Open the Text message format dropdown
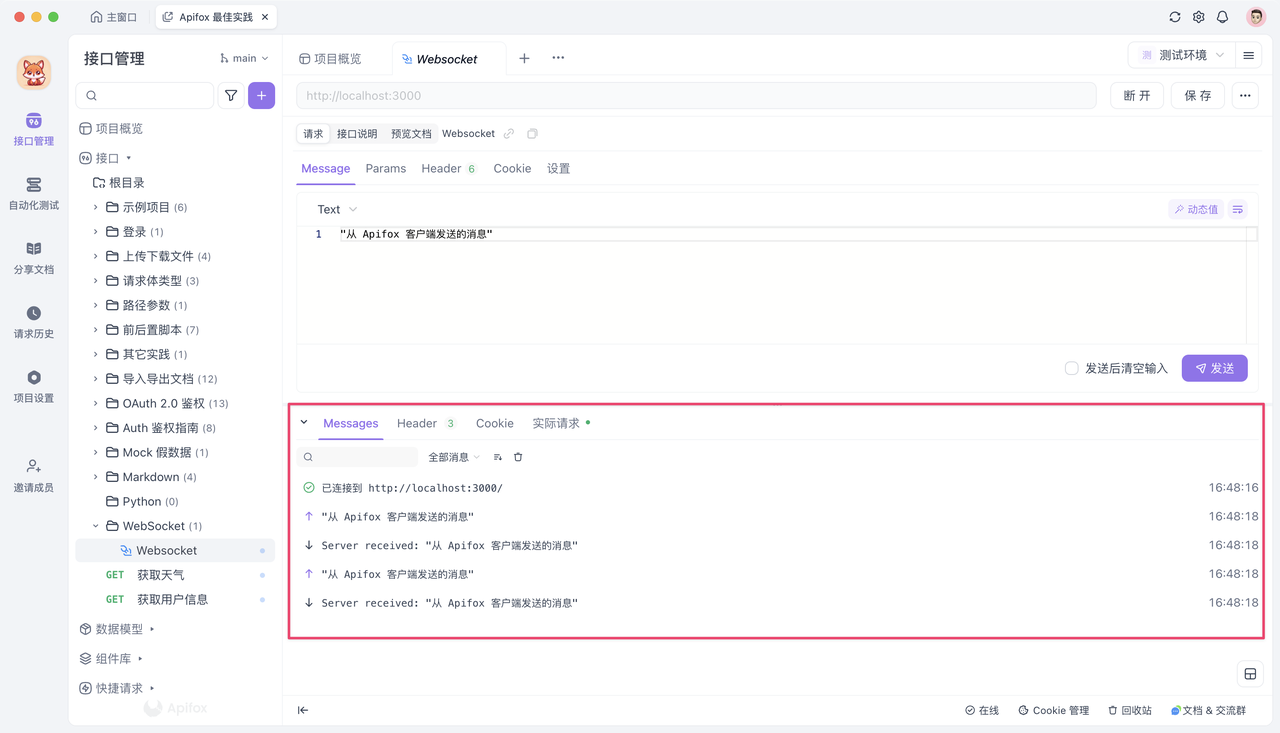The width and height of the screenshot is (1280, 733). 337,209
